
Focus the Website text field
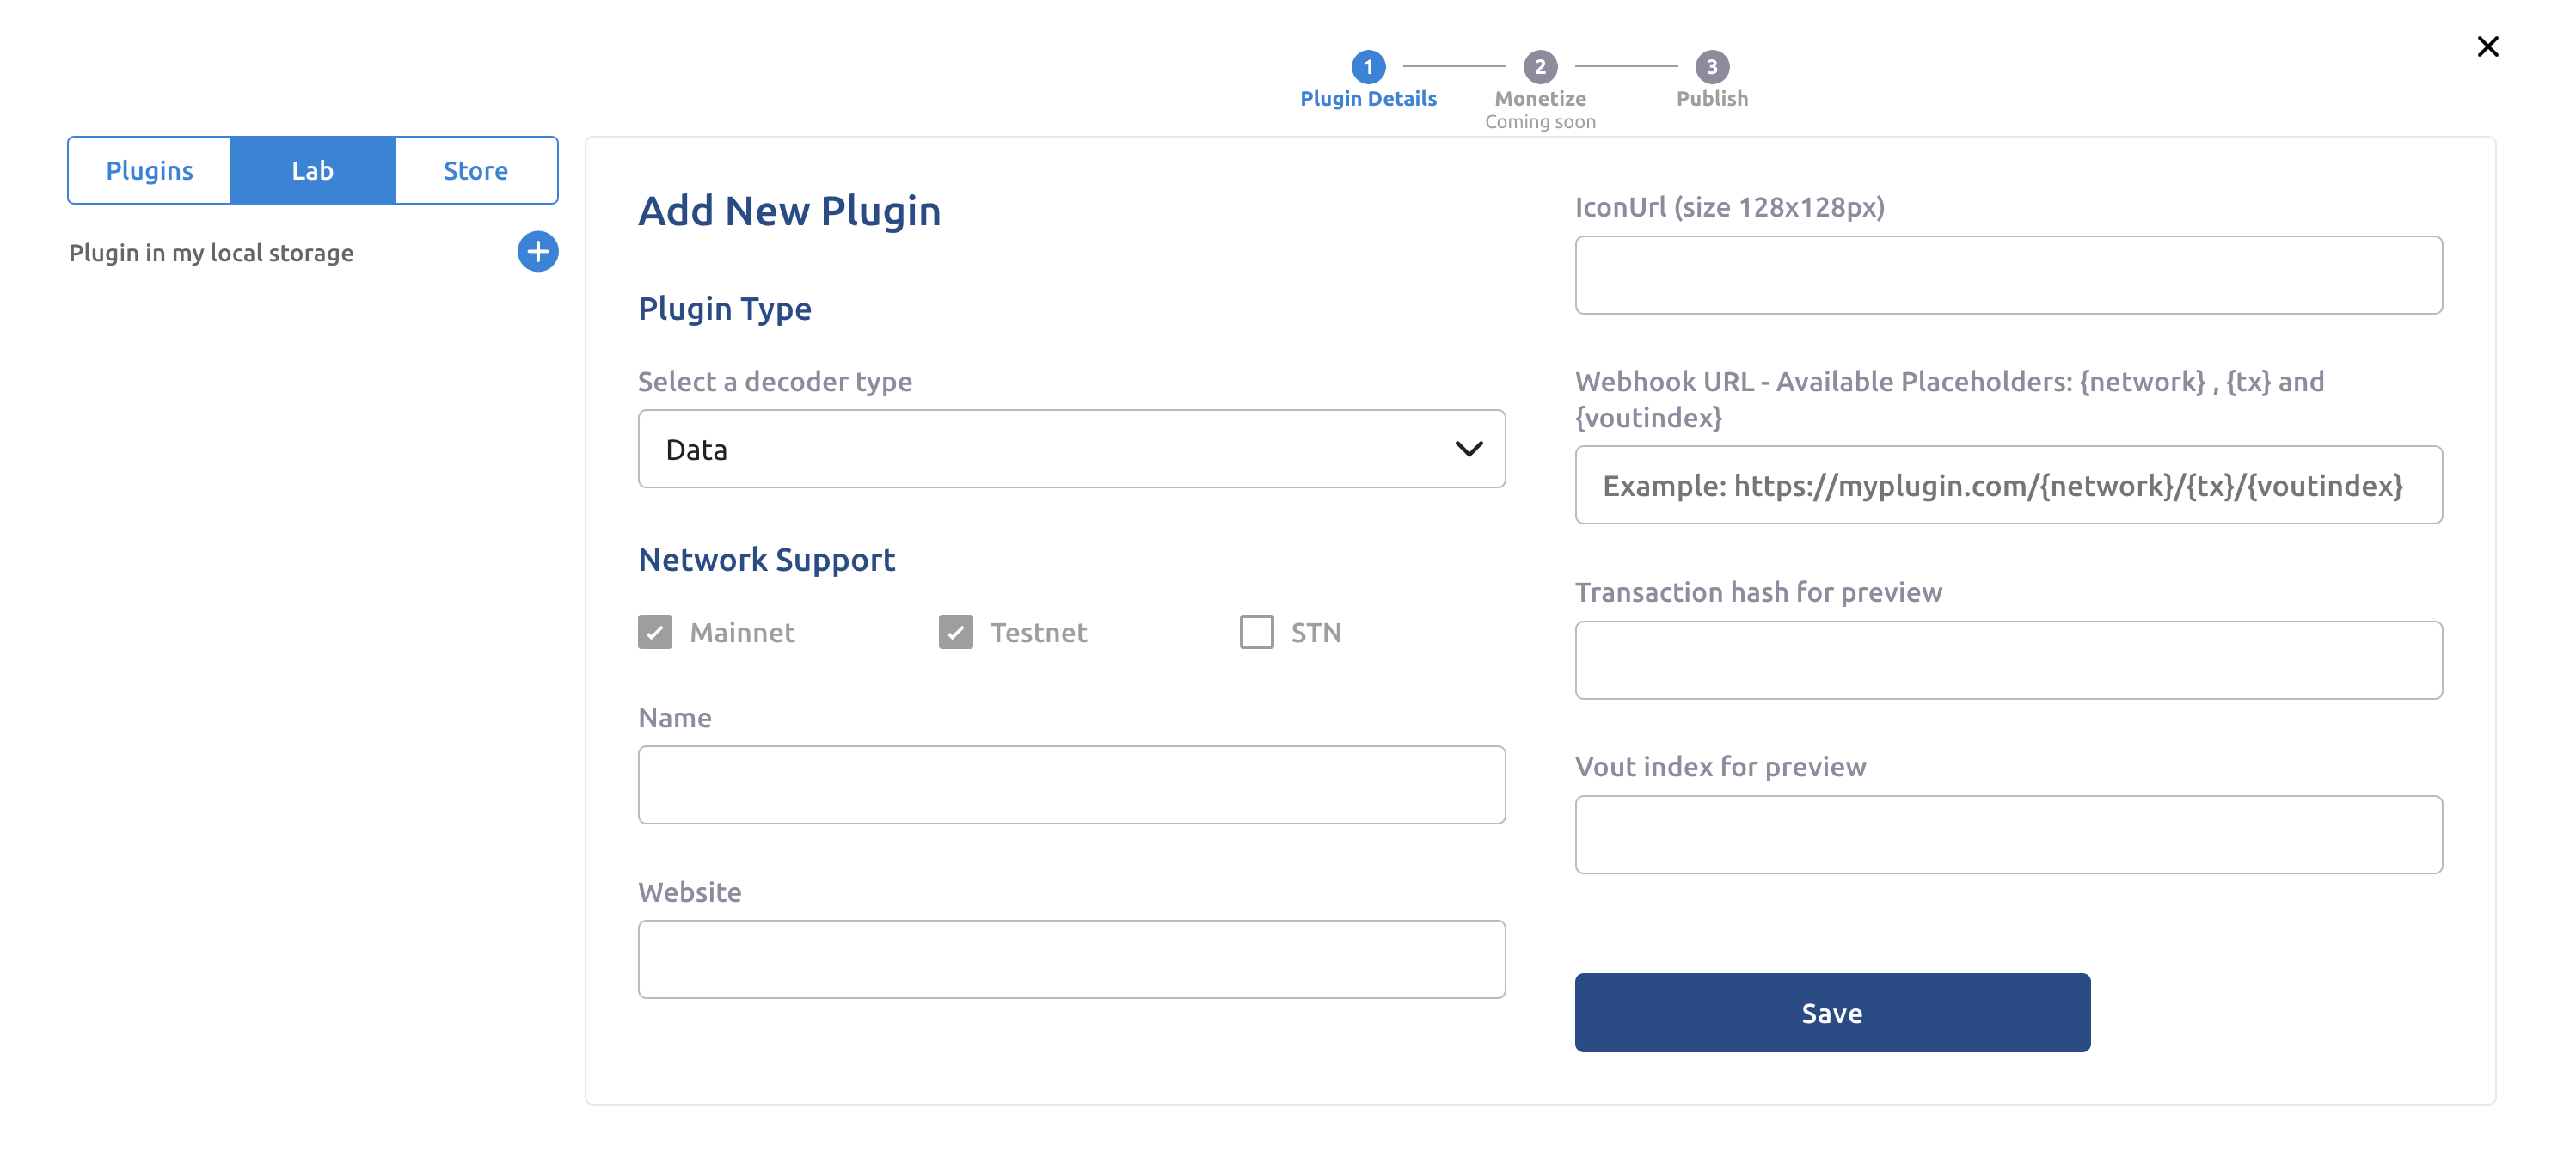1070,959
